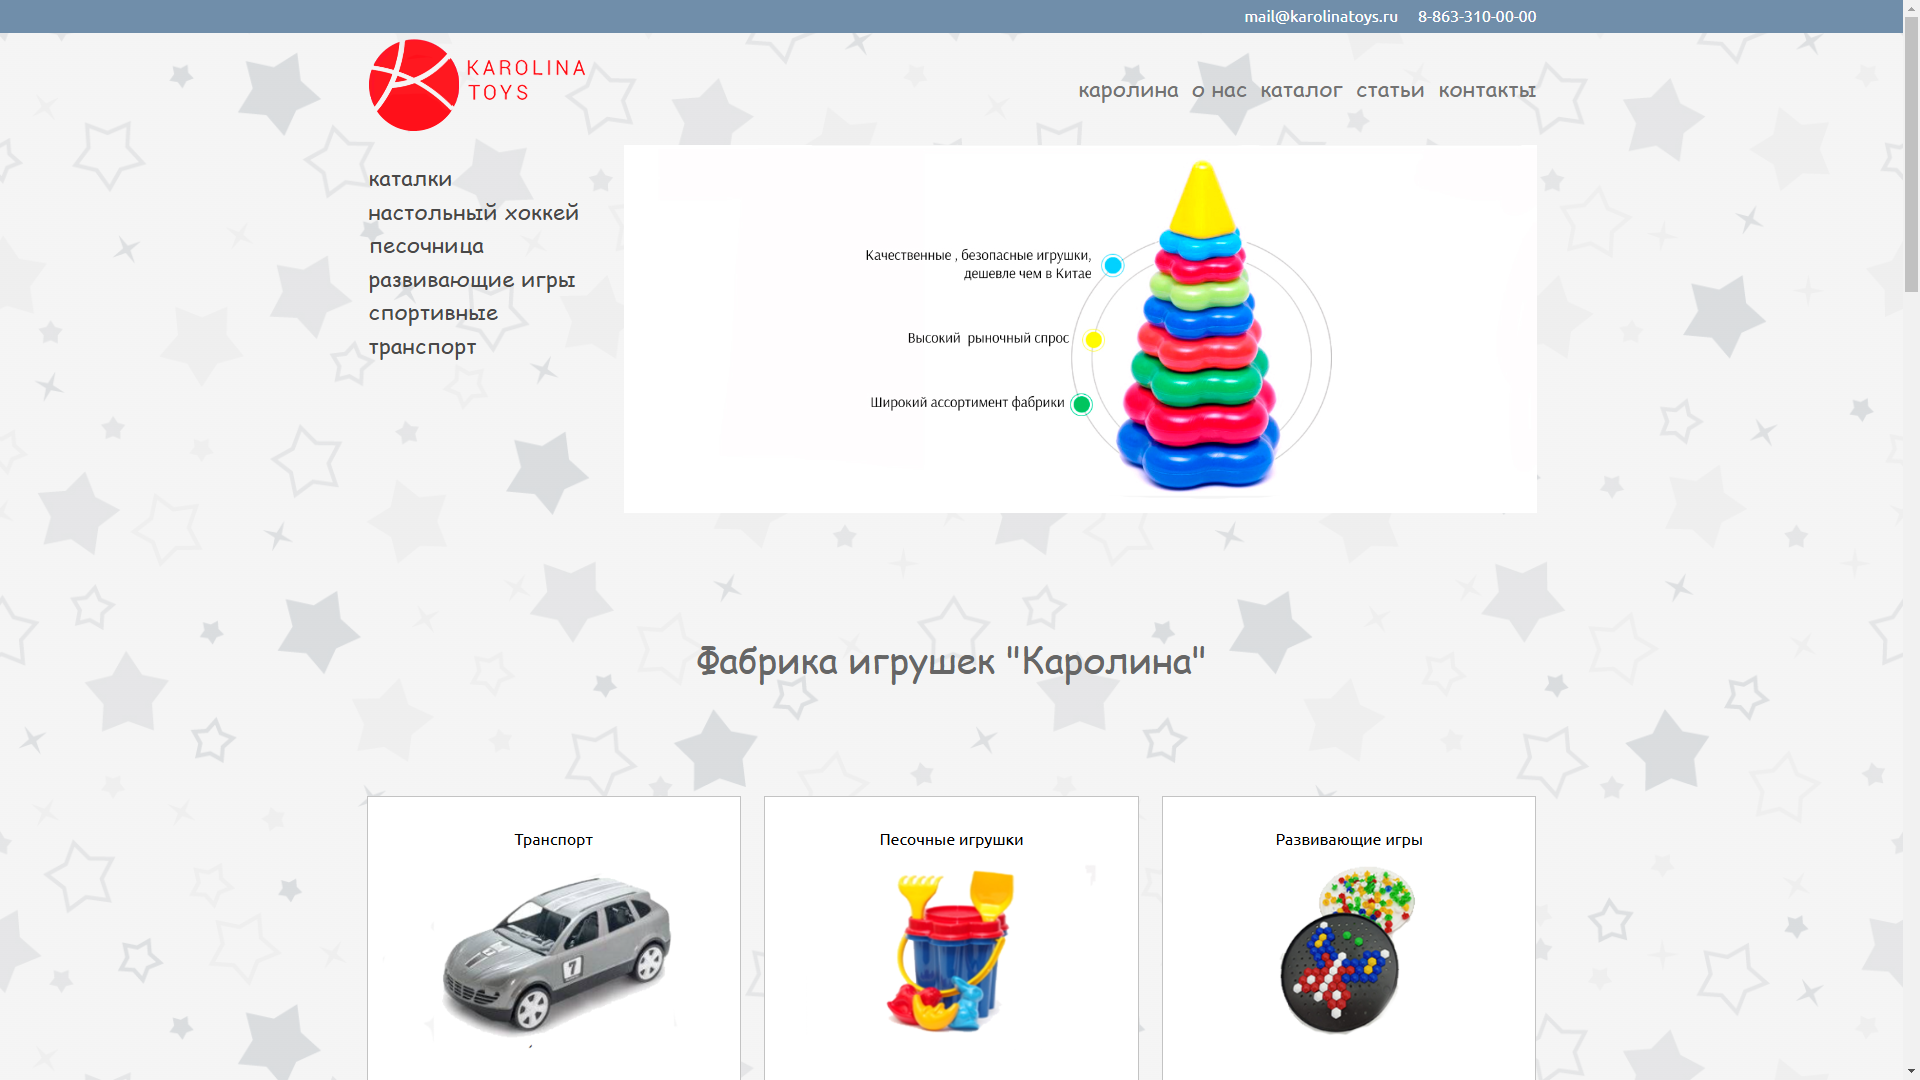
Task: Click the phone number 8-863-310-00-00
Action: (x=1477, y=16)
